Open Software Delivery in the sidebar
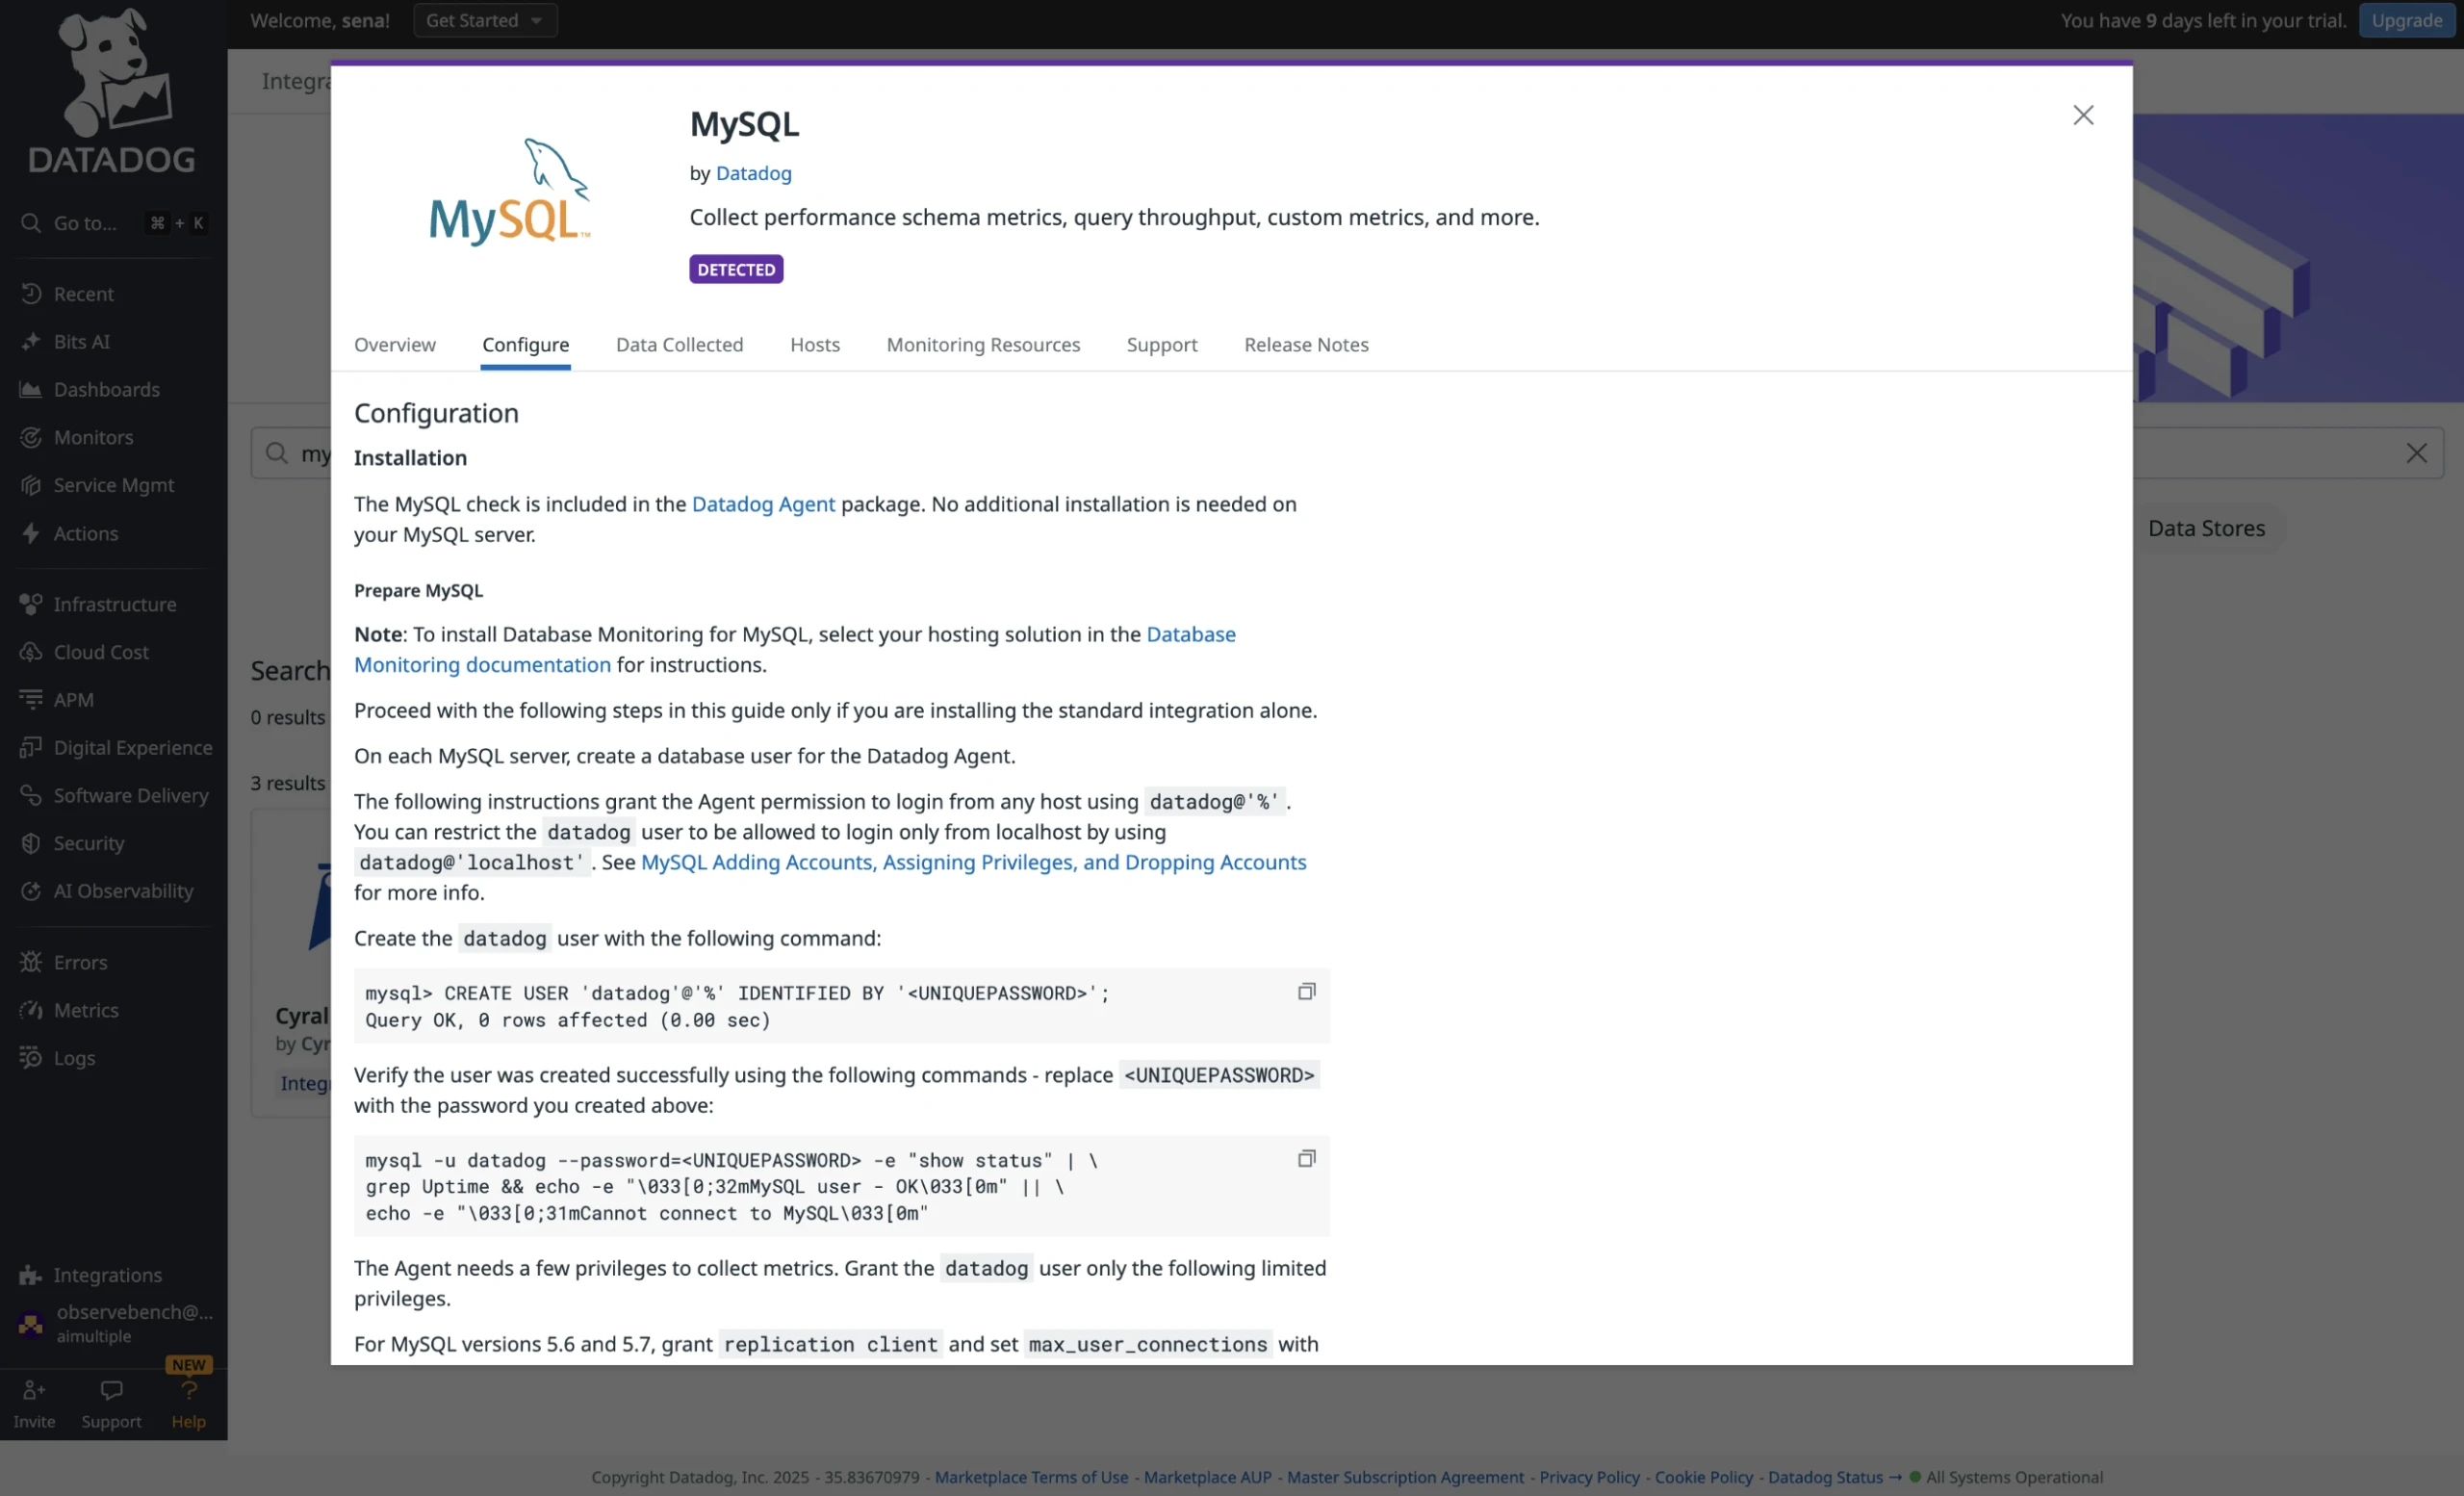Viewport: 2464px width, 1496px height. coord(130,796)
